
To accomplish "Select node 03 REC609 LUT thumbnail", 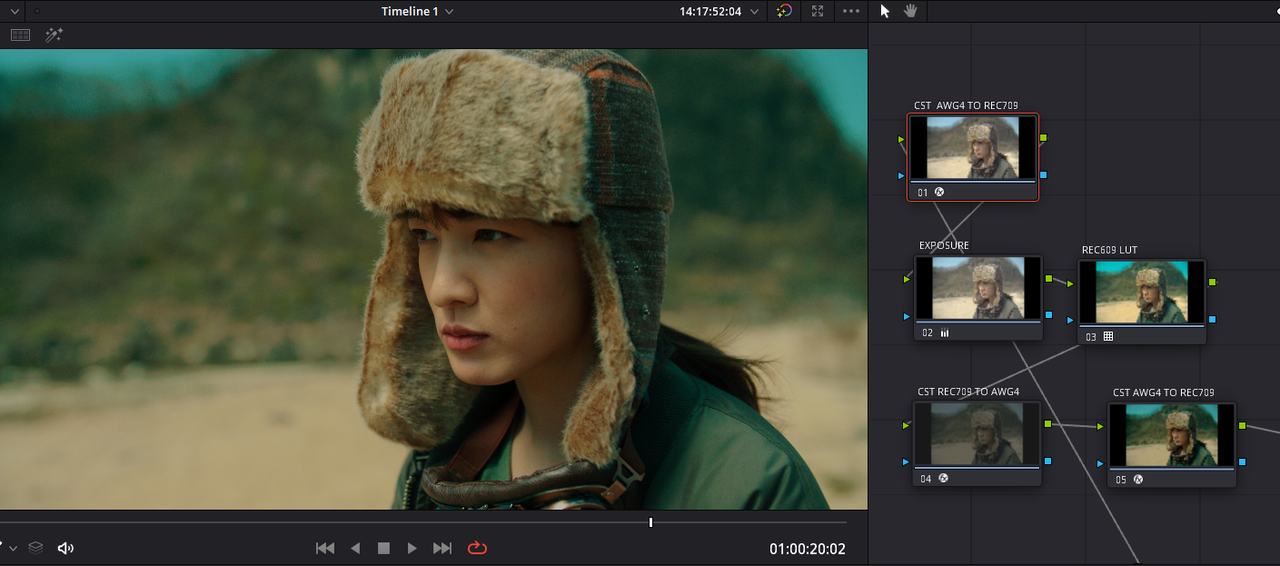I will pyautogui.click(x=1141, y=292).
